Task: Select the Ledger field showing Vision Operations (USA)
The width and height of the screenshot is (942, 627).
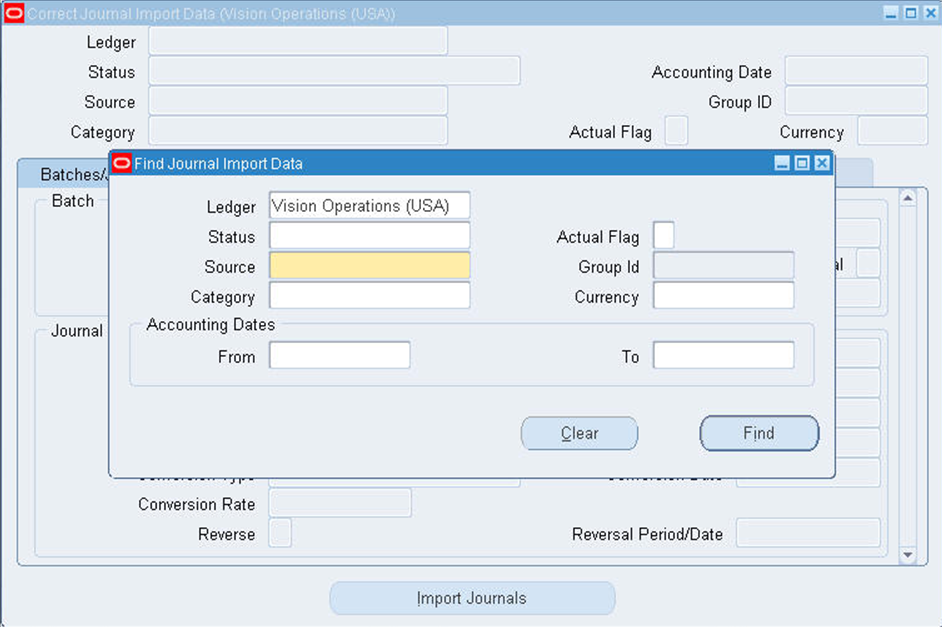Action: click(x=369, y=205)
